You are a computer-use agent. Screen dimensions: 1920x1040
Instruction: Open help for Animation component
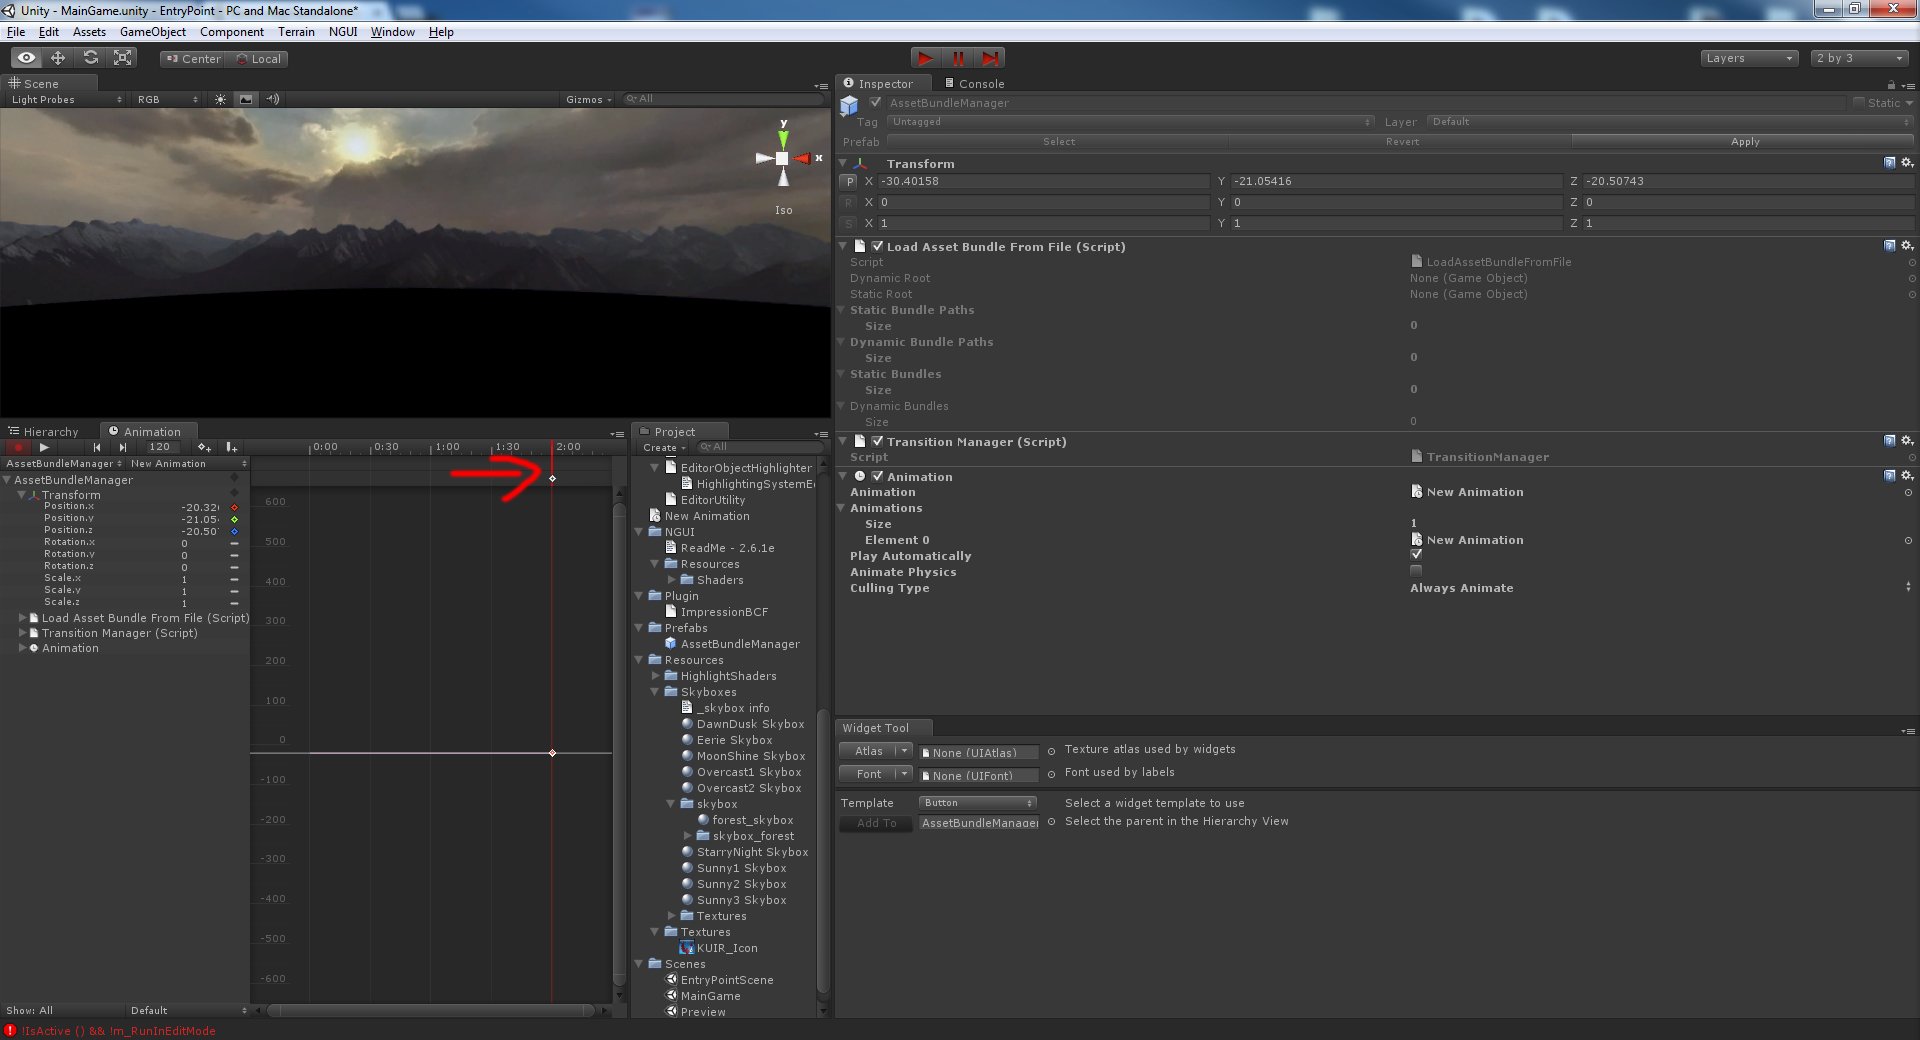coord(1890,476)
